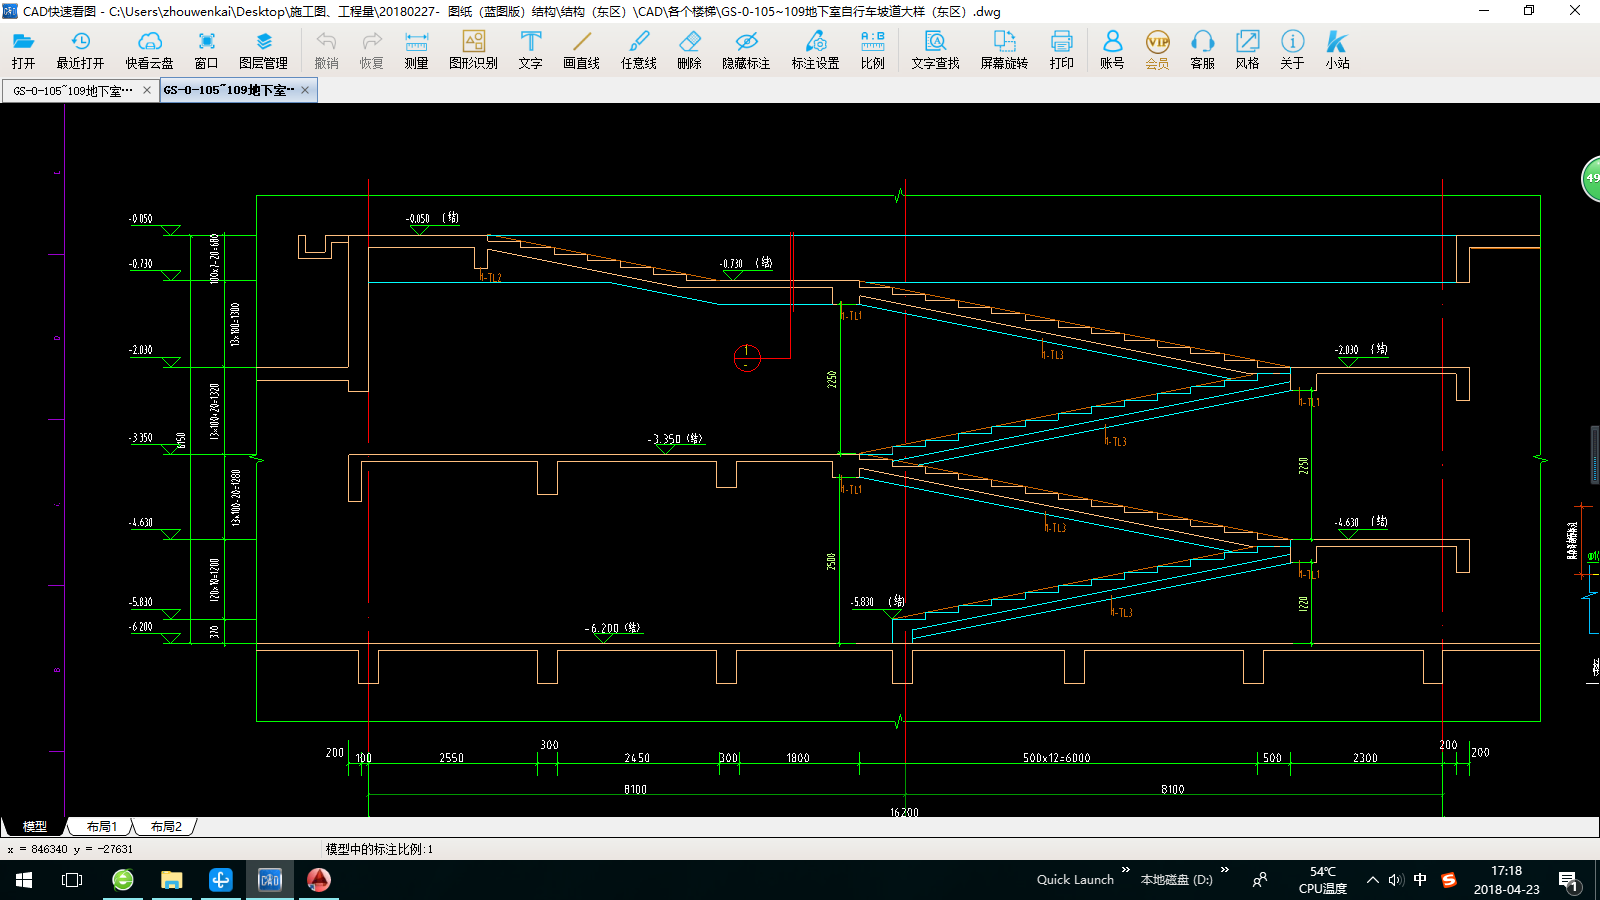This screenshot has height=900, width=1600.
Task: Print drawing with 打印
Action: (x=1061, y=50)
